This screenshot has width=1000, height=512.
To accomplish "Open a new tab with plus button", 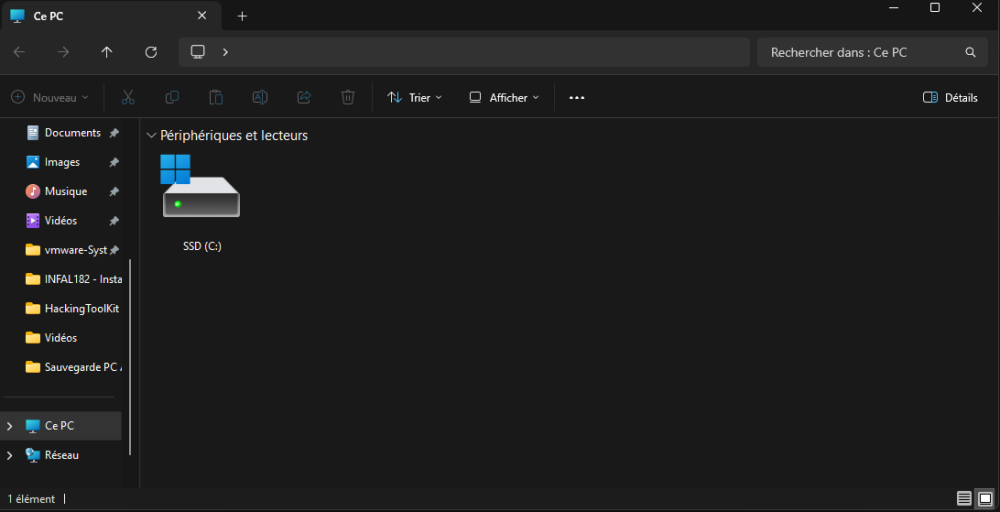I will (x=242, y=16).
